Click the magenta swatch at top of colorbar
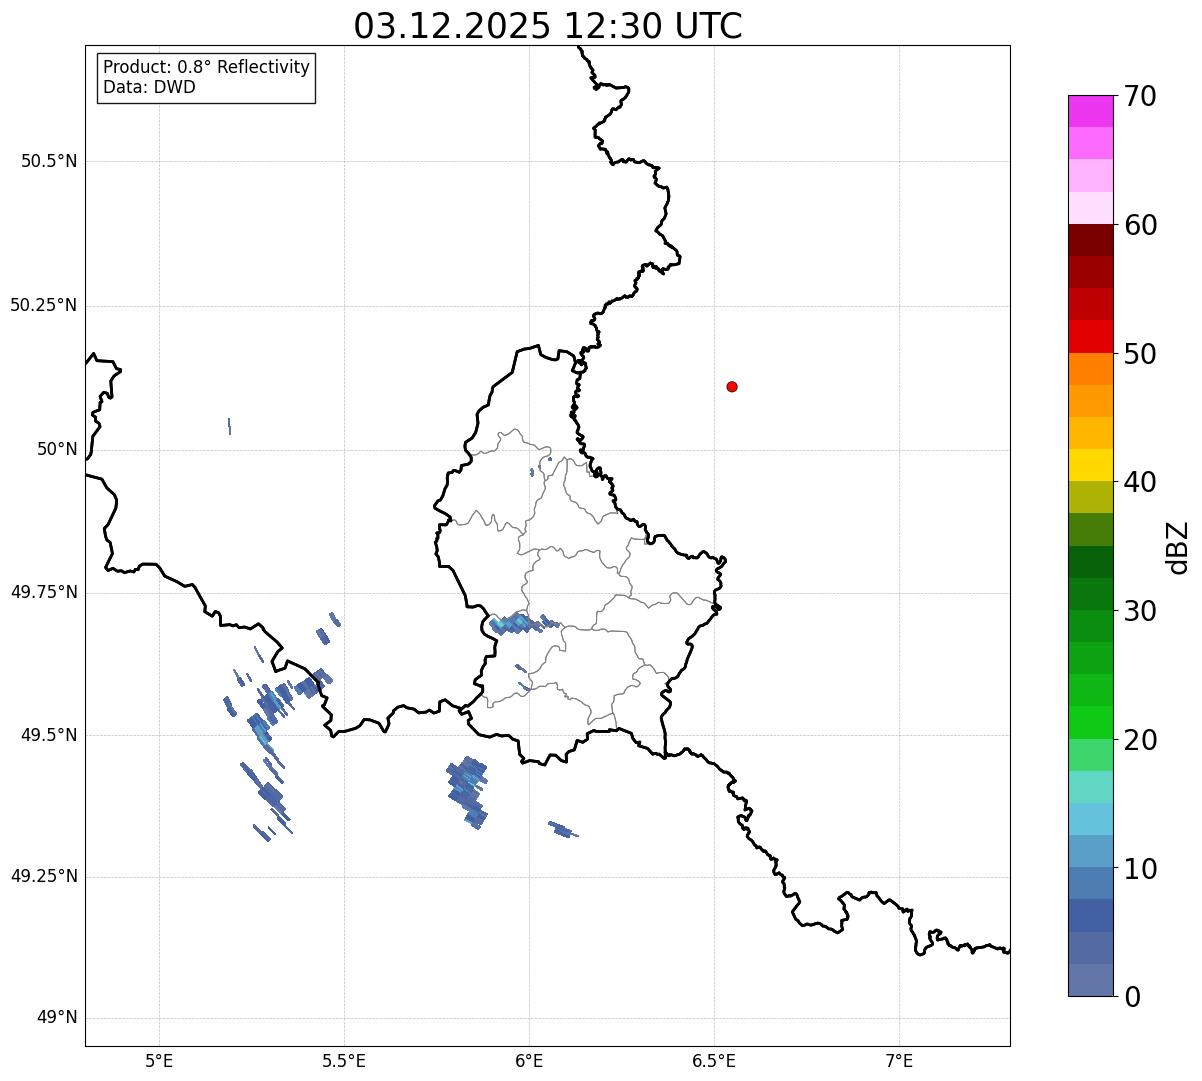Screen dimensions: 1202x1081 [x=1090, y=111]
